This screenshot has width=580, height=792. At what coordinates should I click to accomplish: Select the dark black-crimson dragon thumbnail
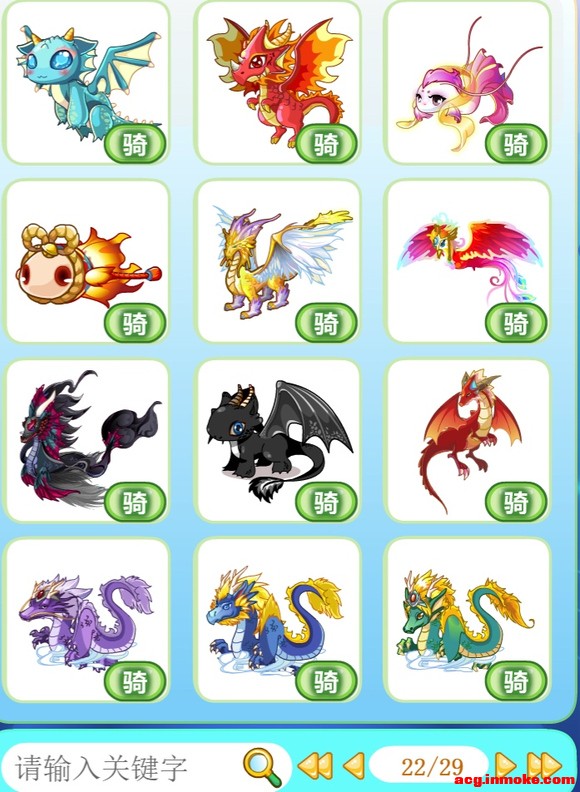(86, 440)
